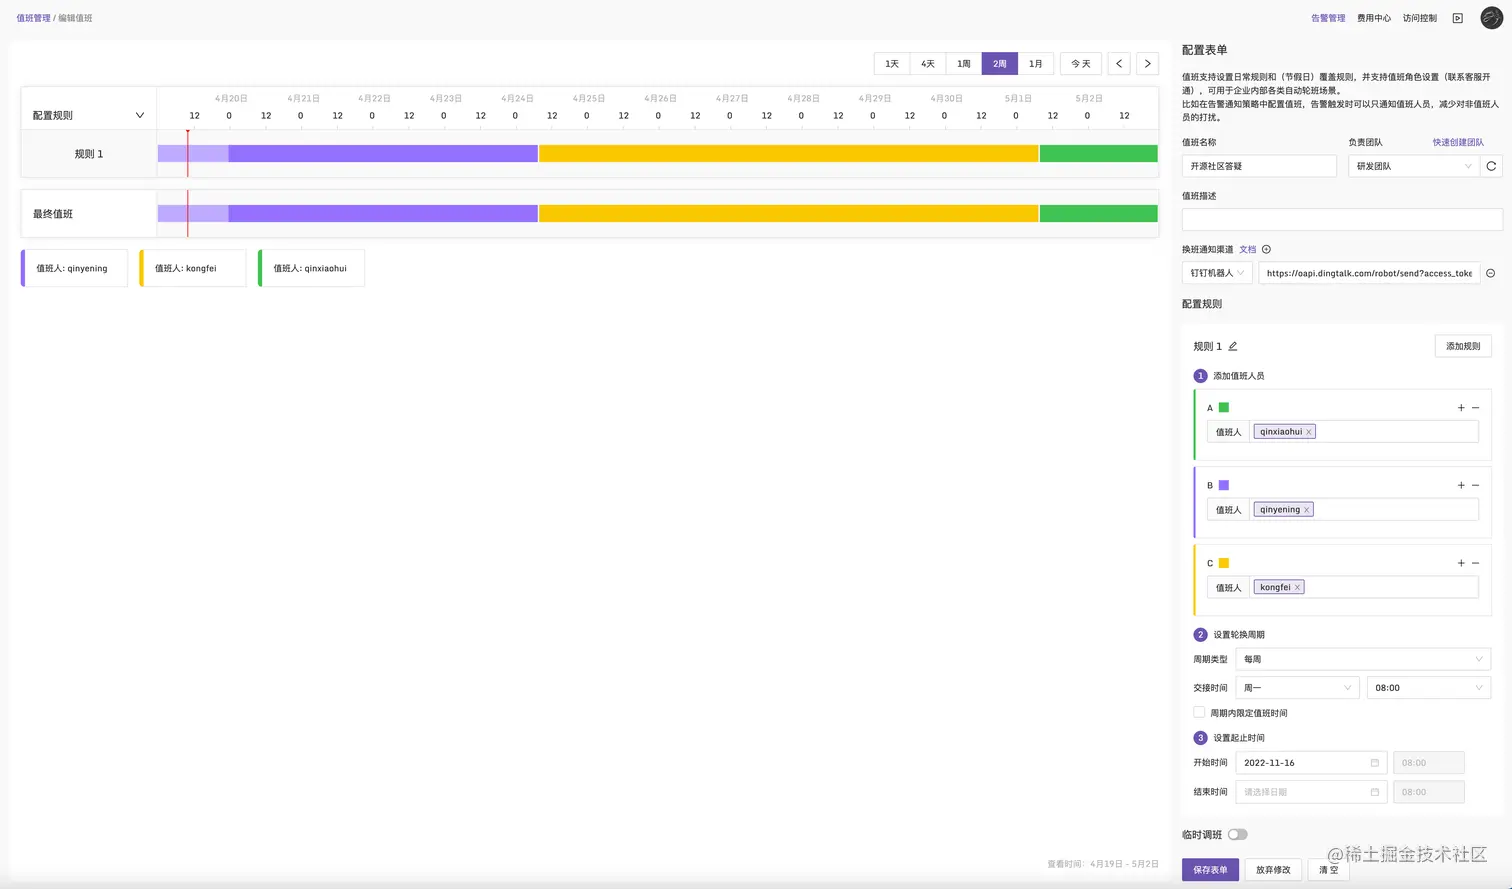Click yellow kongfei segment in 规则 1 row
Viewport: 1512px width, 889px height.
(x=789, y=154)
